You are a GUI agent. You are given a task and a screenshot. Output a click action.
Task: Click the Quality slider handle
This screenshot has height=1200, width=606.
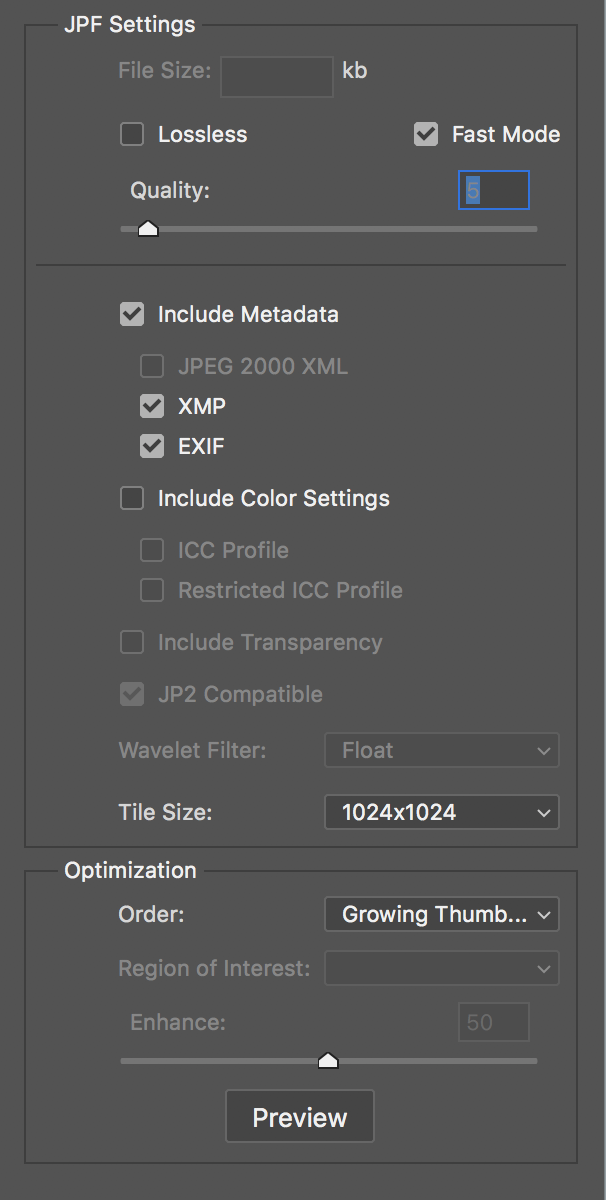[148, 229]
